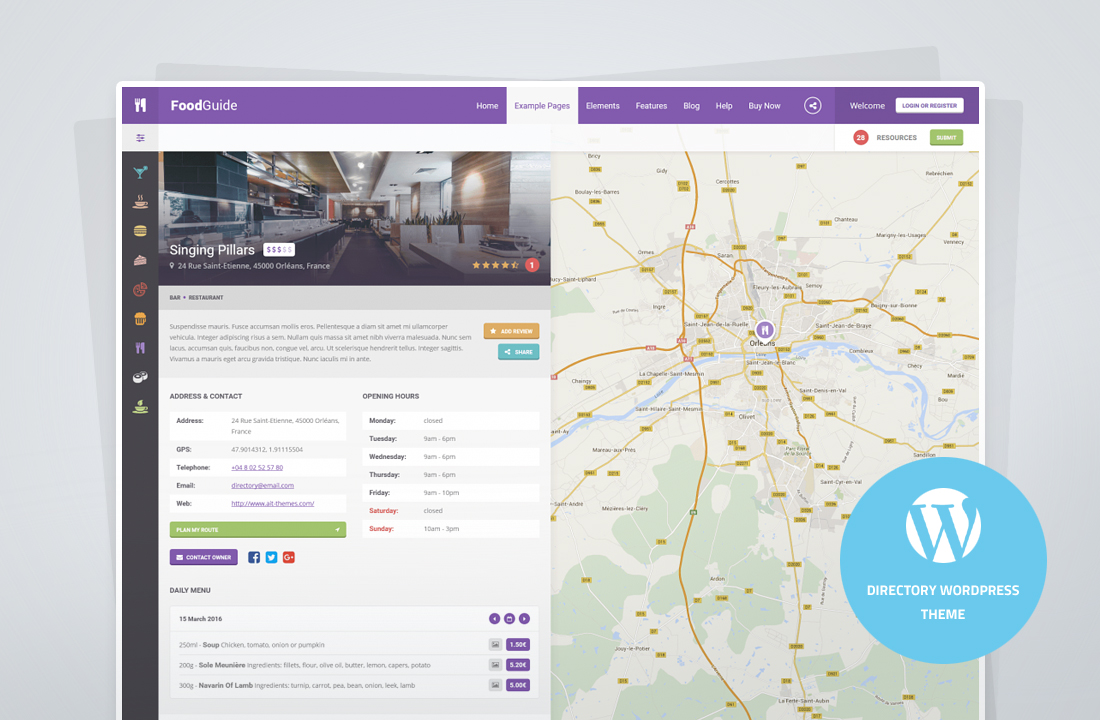Click the 5.20€ price tag
Screen dimensions: 1100x720
pyautogui.click(x=518, y=665)
